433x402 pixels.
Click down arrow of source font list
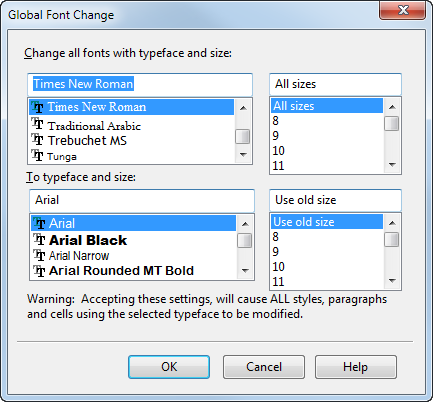pos(243,155)
